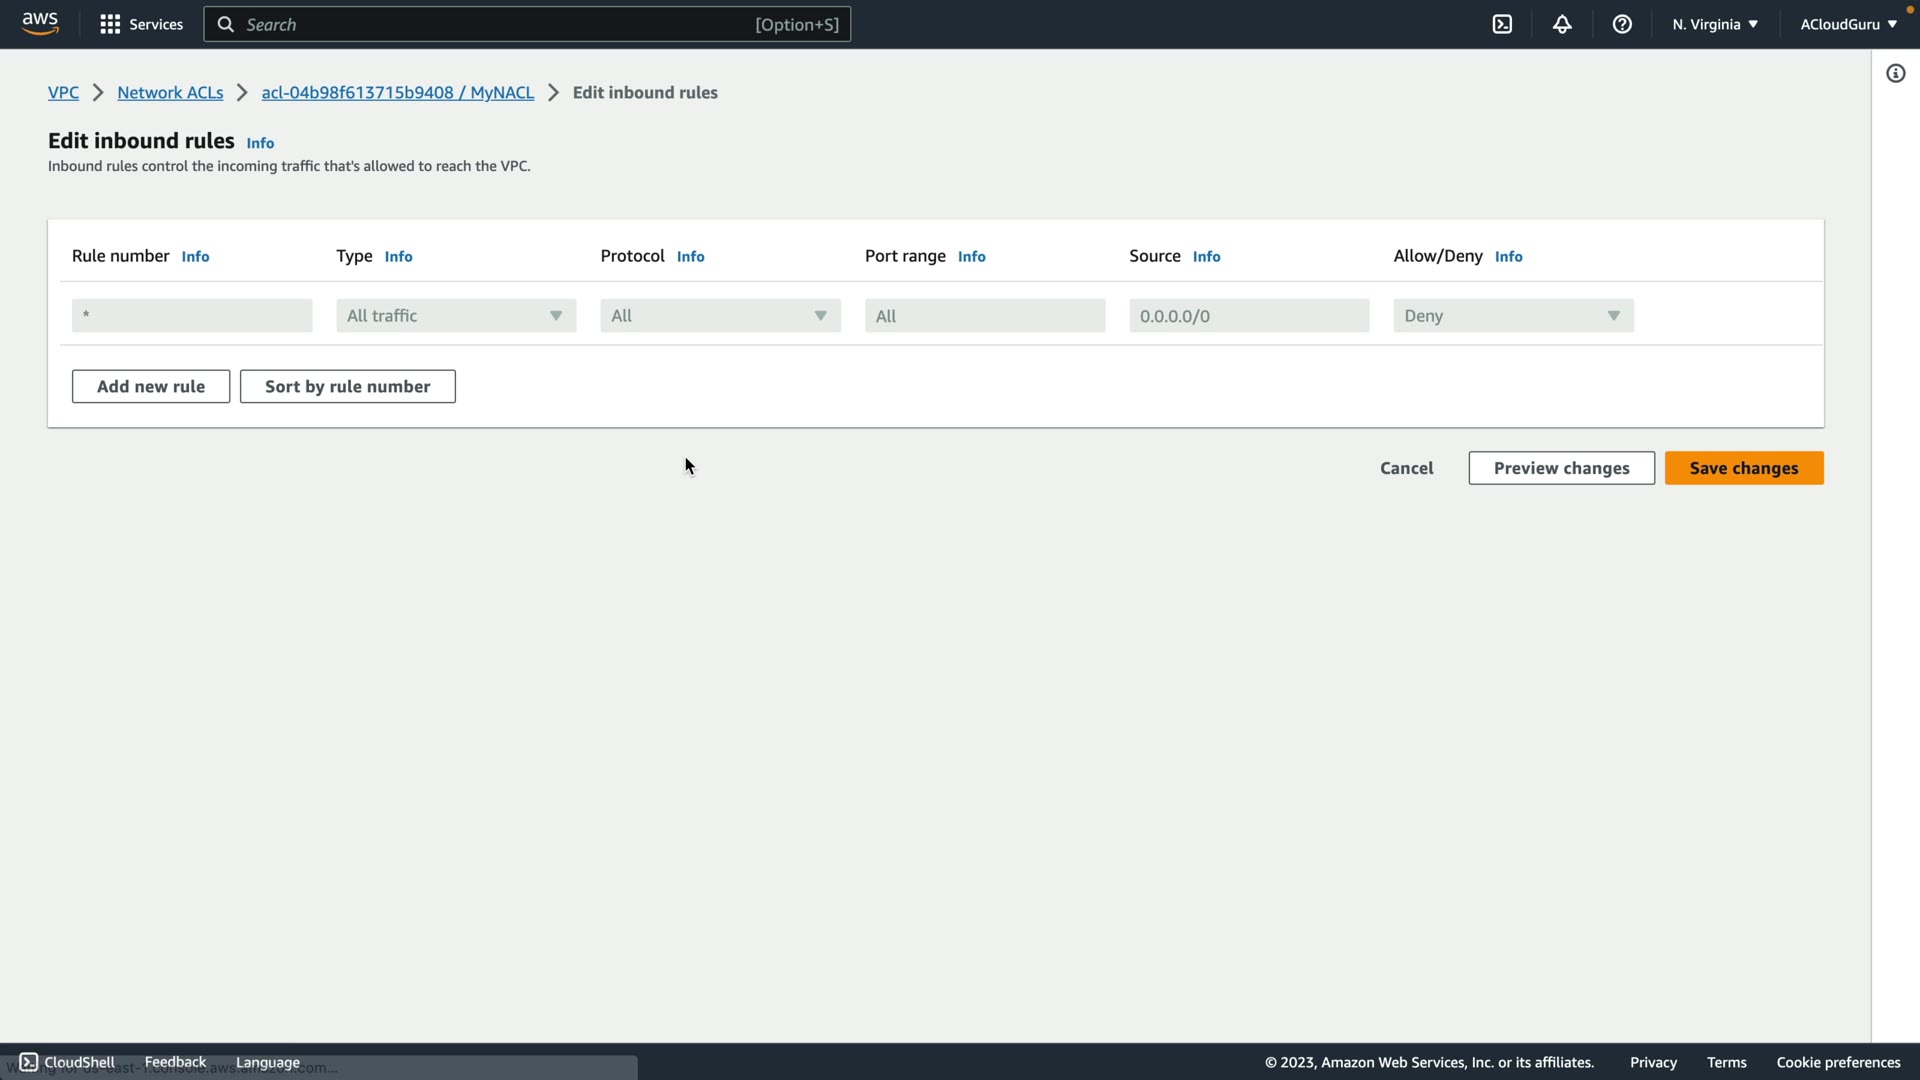
Task: Open the MyNACL breadcrumb link
Action: (397, 92)
